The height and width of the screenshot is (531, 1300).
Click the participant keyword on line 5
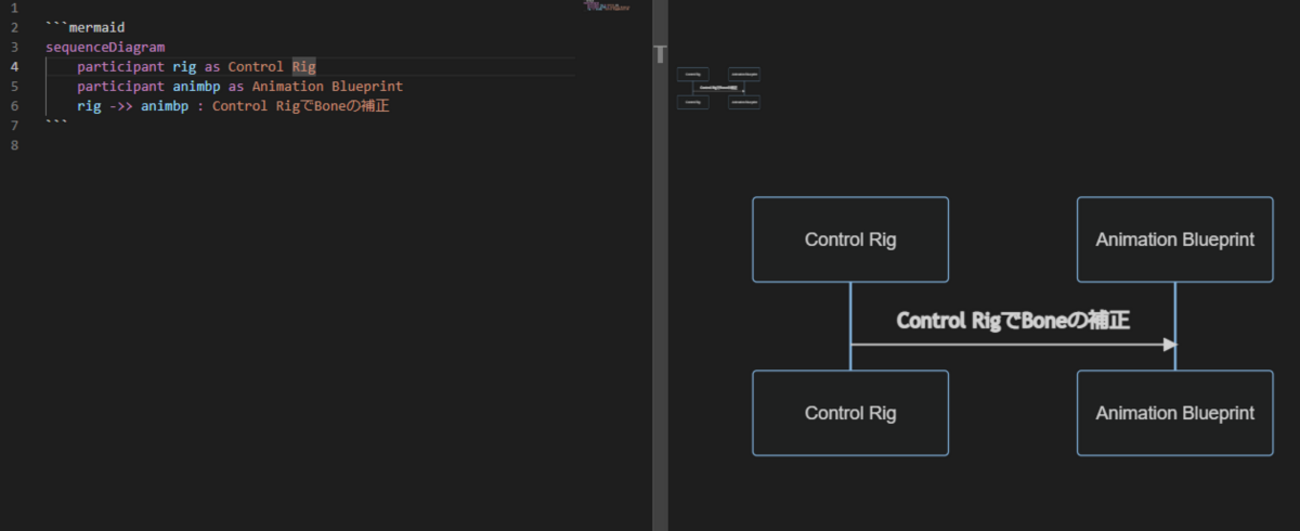click(x=120, y=87)
